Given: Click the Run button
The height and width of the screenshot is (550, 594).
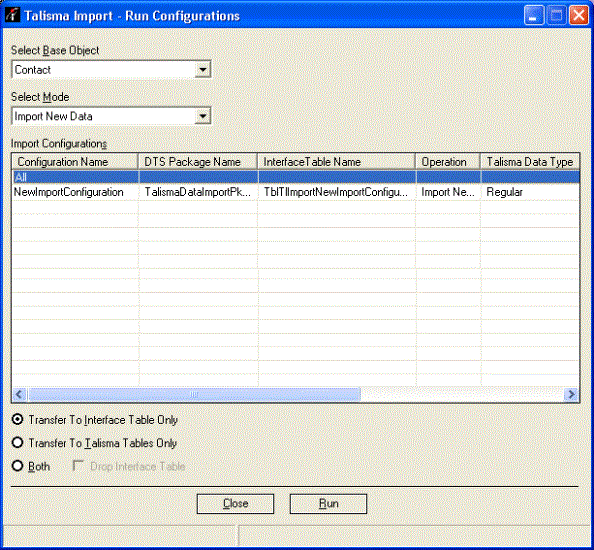Looking at the screenshot, I should pyautogui.click(x=328, y=503).
